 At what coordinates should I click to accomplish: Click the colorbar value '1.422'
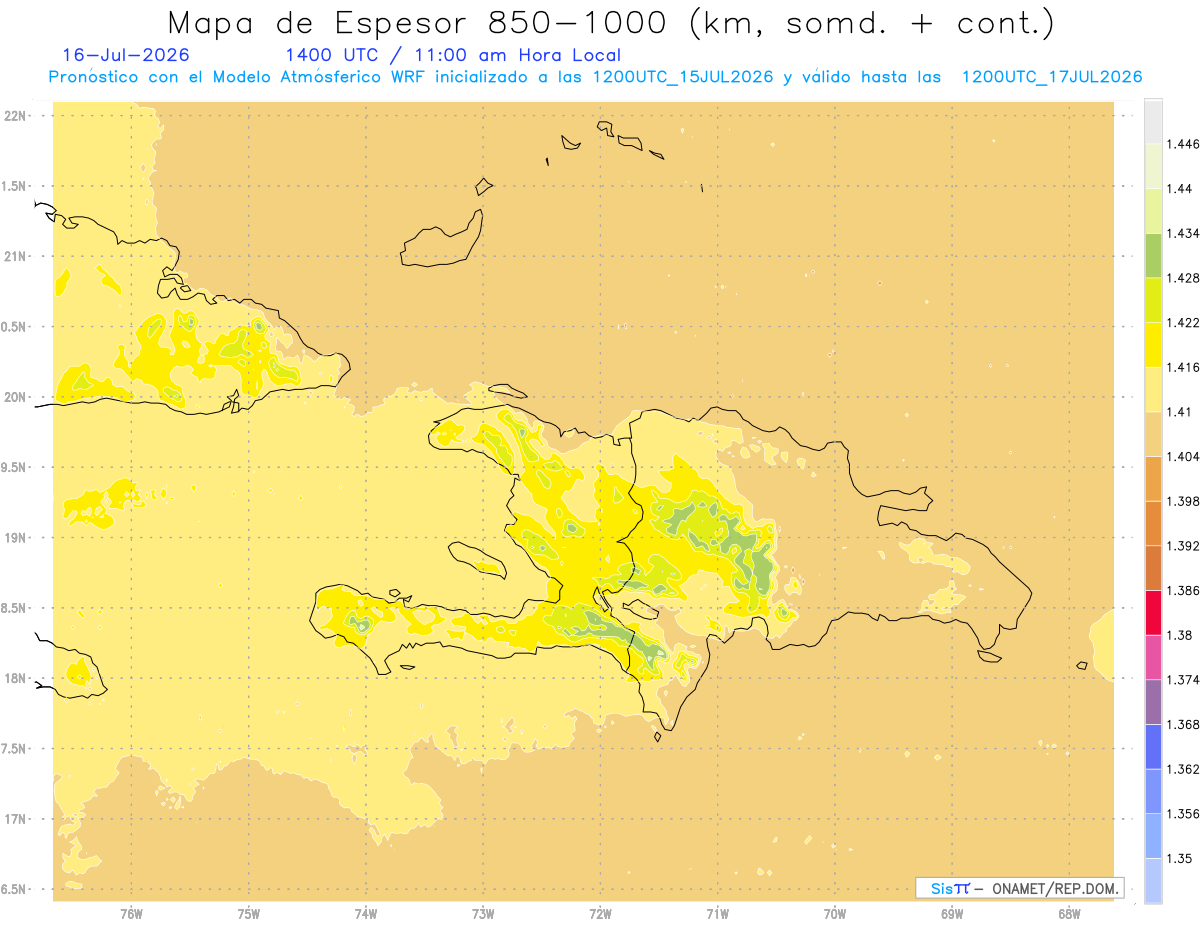[1183, 322]
